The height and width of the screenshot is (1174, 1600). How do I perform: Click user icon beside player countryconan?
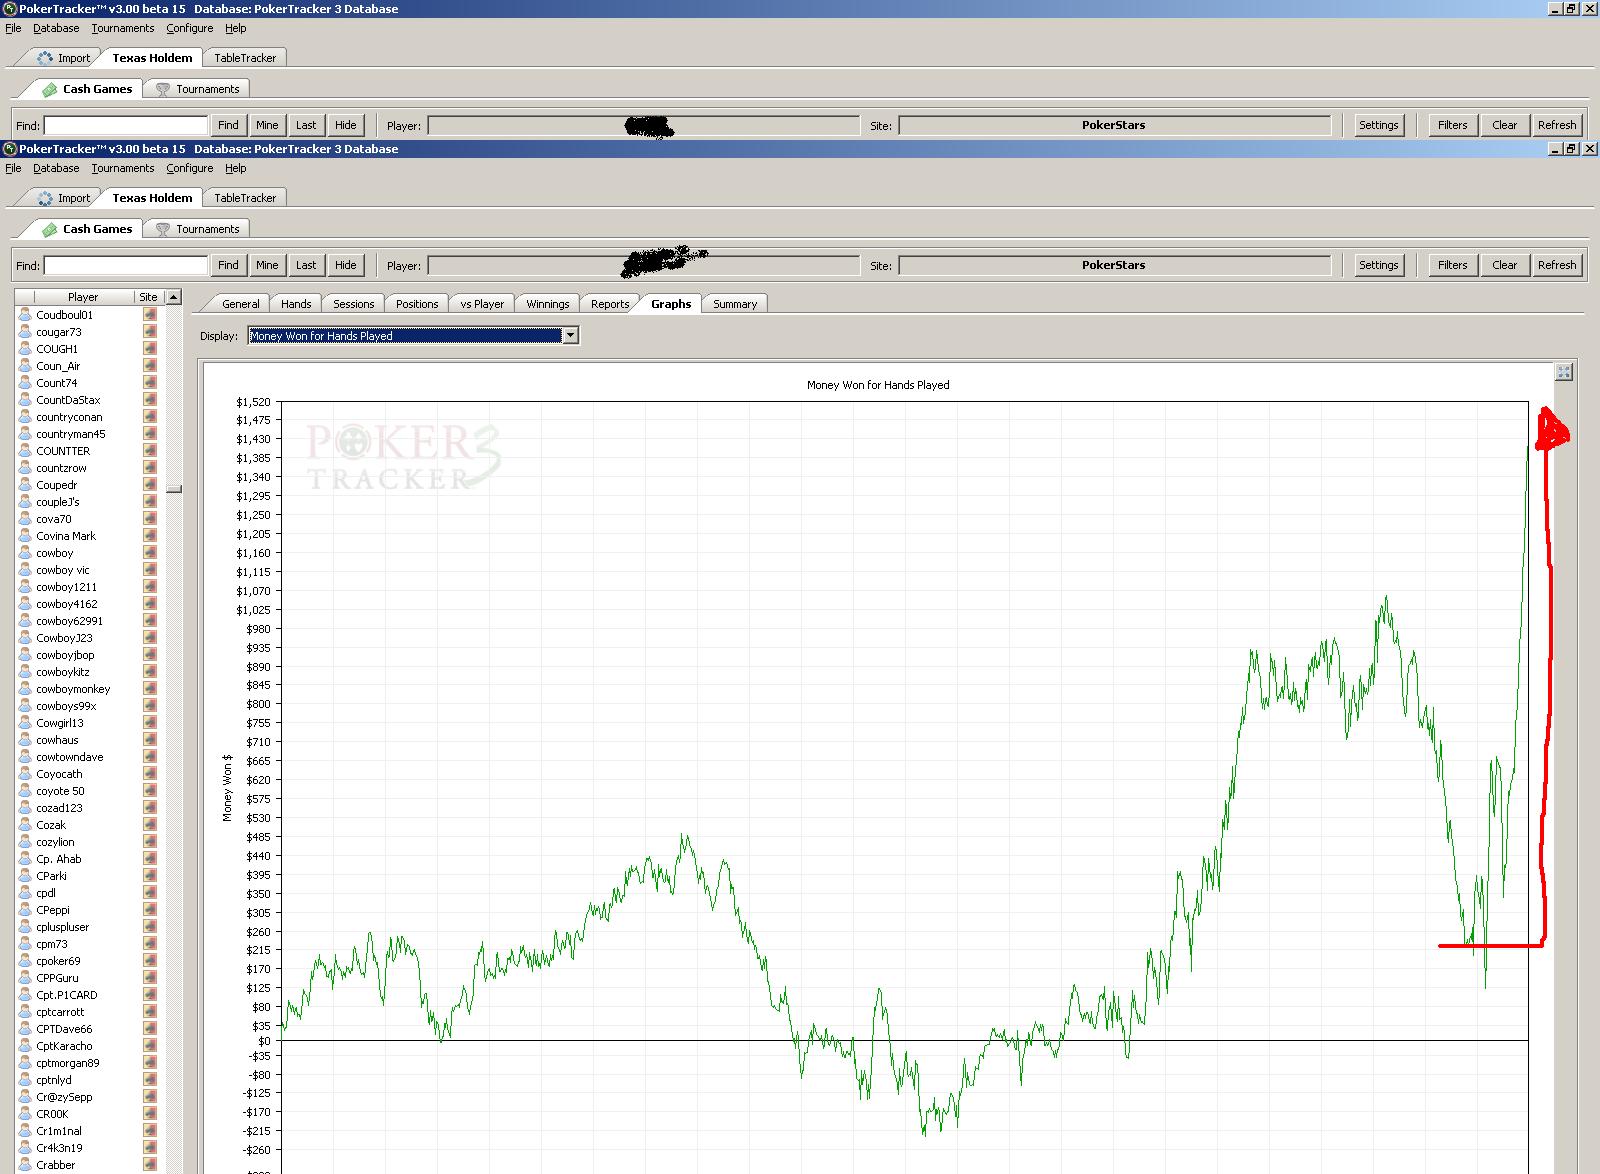[25, 417]
